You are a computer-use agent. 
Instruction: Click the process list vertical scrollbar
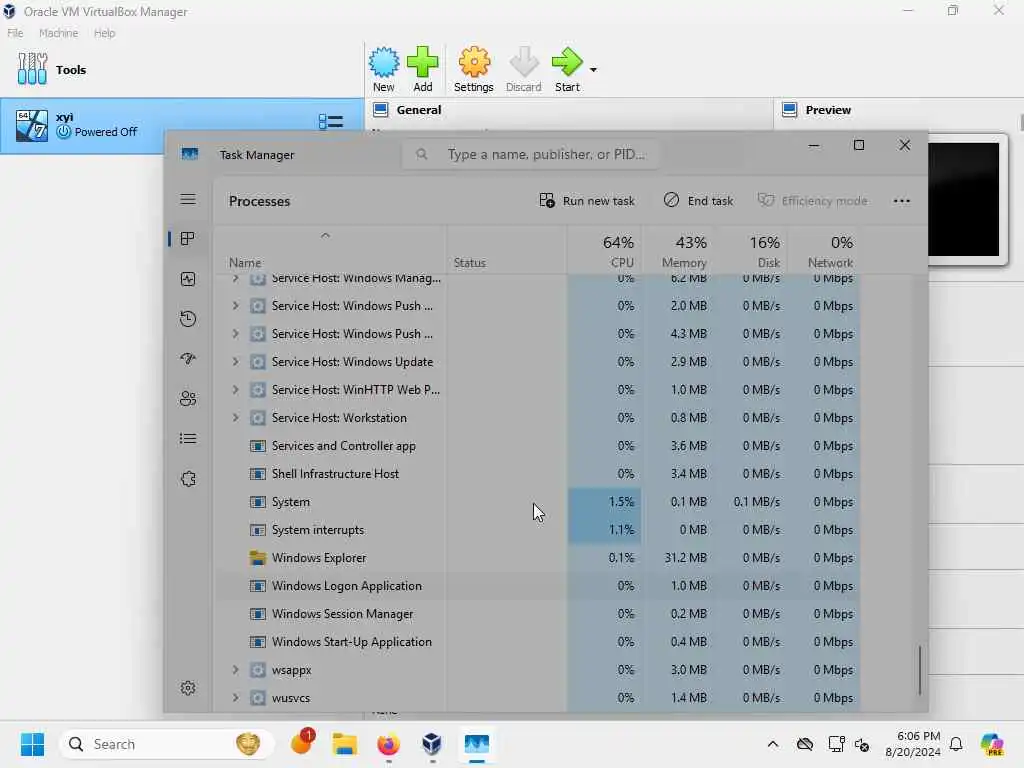(920, 669)
